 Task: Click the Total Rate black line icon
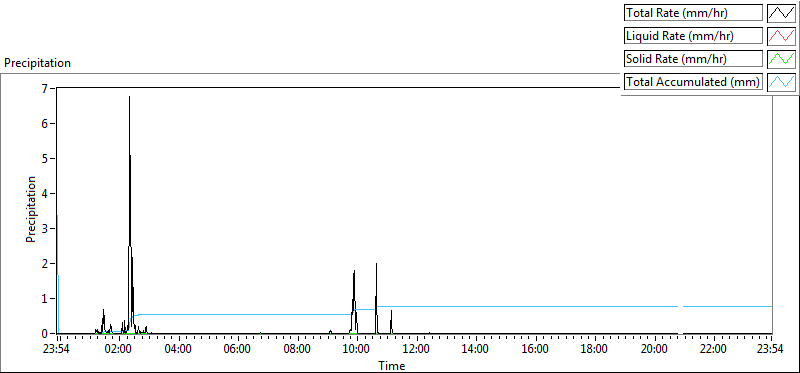click(x=782, y=13)
